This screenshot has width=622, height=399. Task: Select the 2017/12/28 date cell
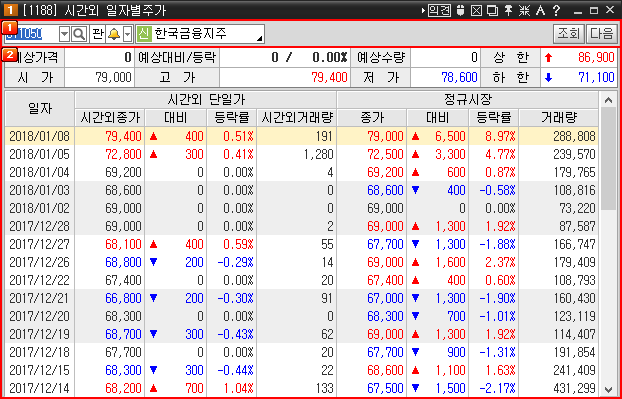pos(40,226)
